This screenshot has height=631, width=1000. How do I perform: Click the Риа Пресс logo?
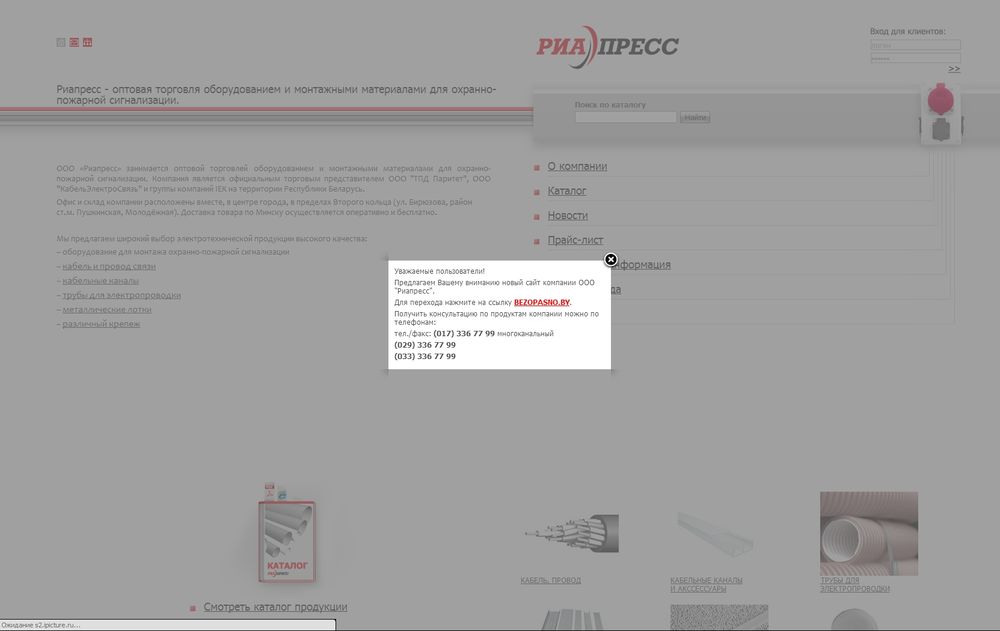(607, 46)
